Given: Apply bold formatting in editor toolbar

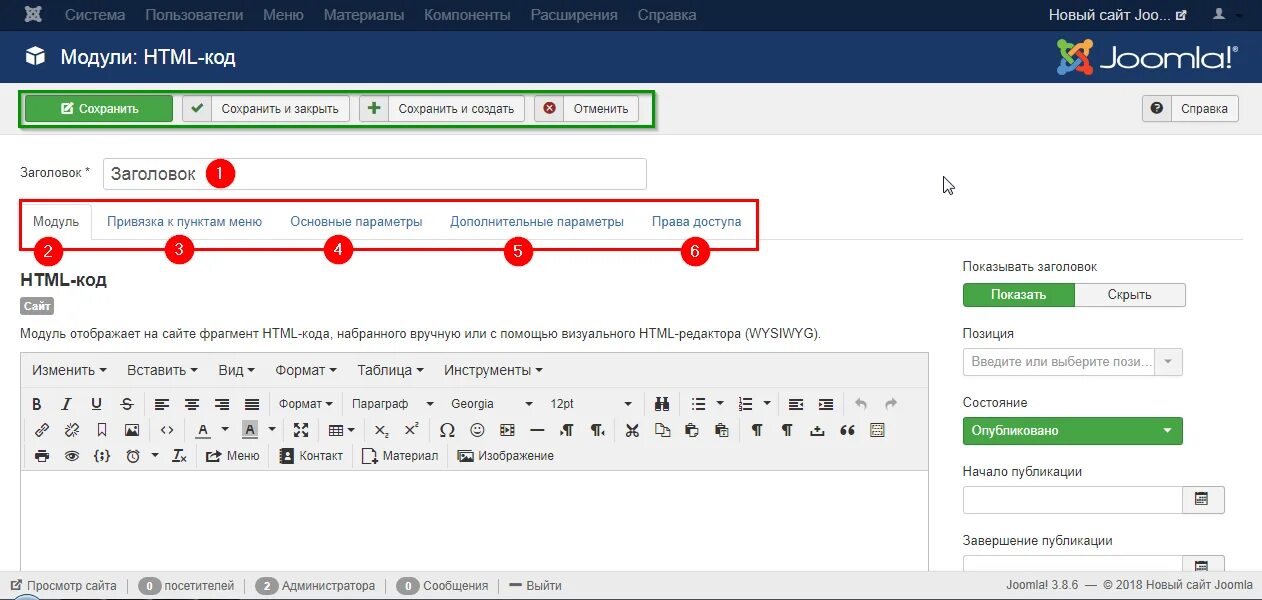Looking at the screenshot, I should click(x=37, y=404).
